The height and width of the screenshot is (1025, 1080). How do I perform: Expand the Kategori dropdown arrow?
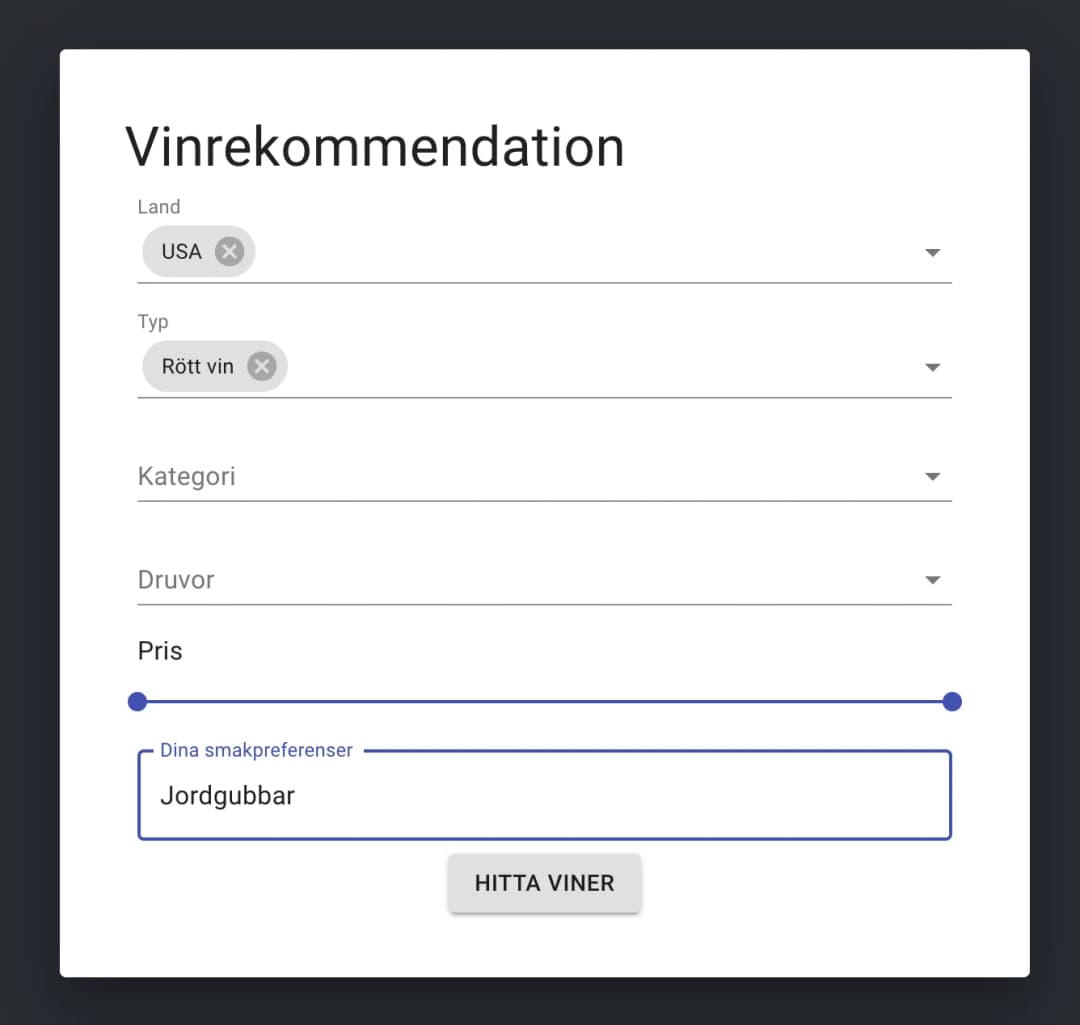[x=932, y=477]
